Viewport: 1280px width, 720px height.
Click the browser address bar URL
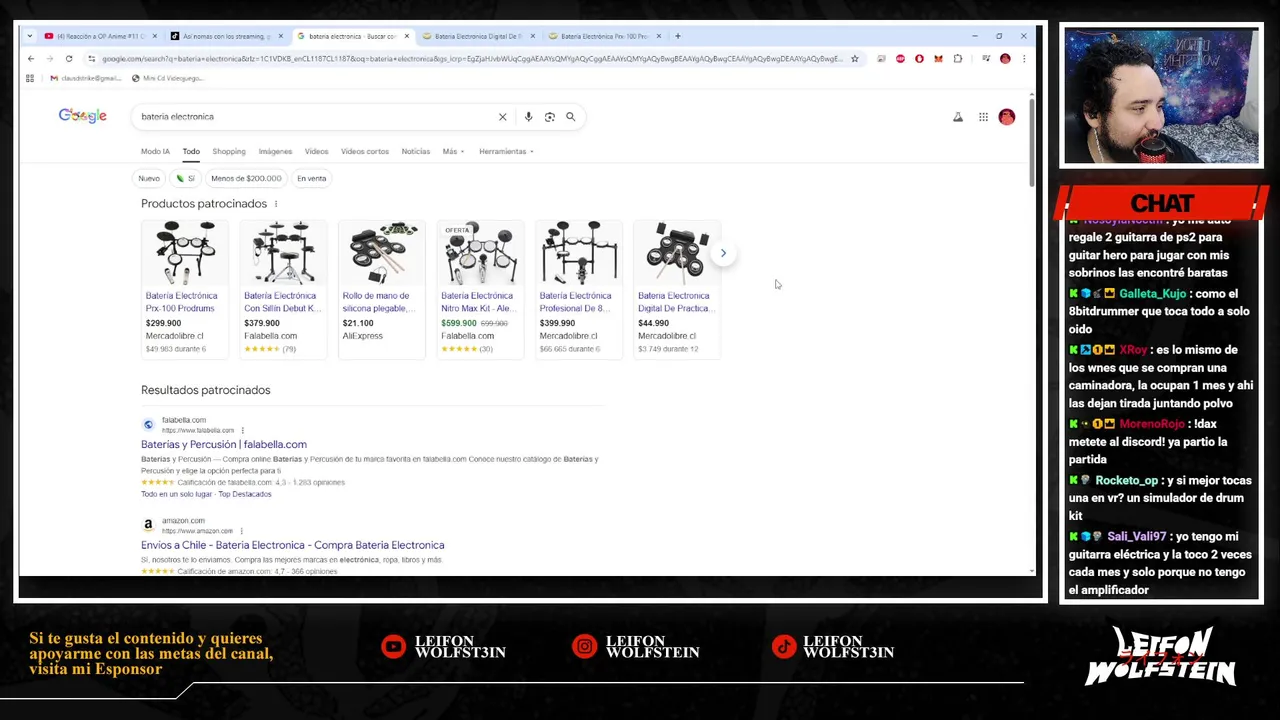click(x=470, y=58)
